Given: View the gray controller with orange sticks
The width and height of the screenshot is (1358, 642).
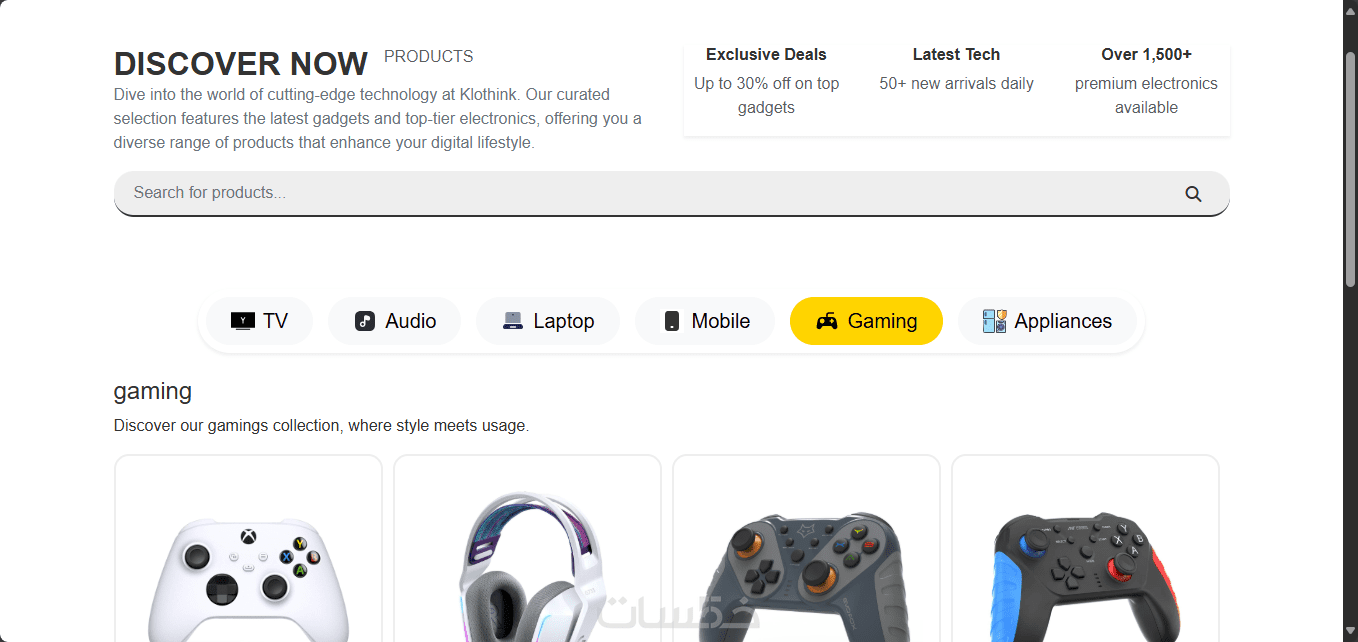Looking at the screenshot, I should pos(806,549).
